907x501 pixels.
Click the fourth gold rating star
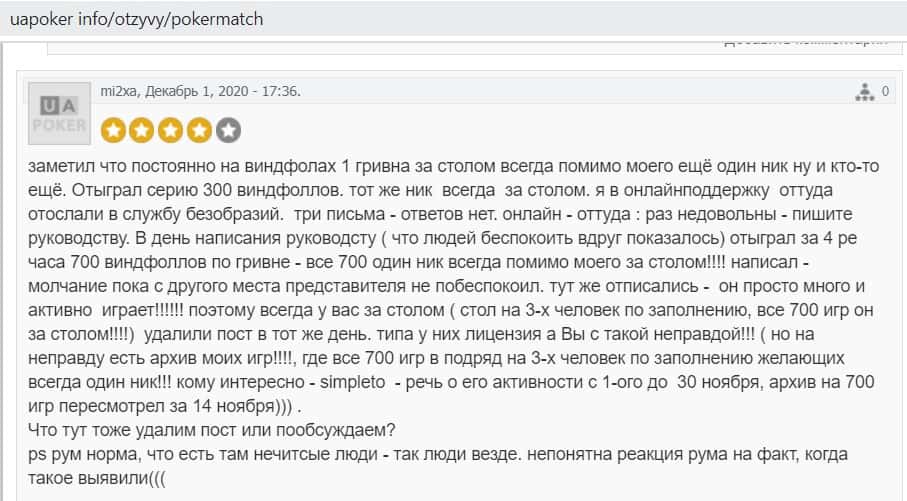click(x=200, y=130)
